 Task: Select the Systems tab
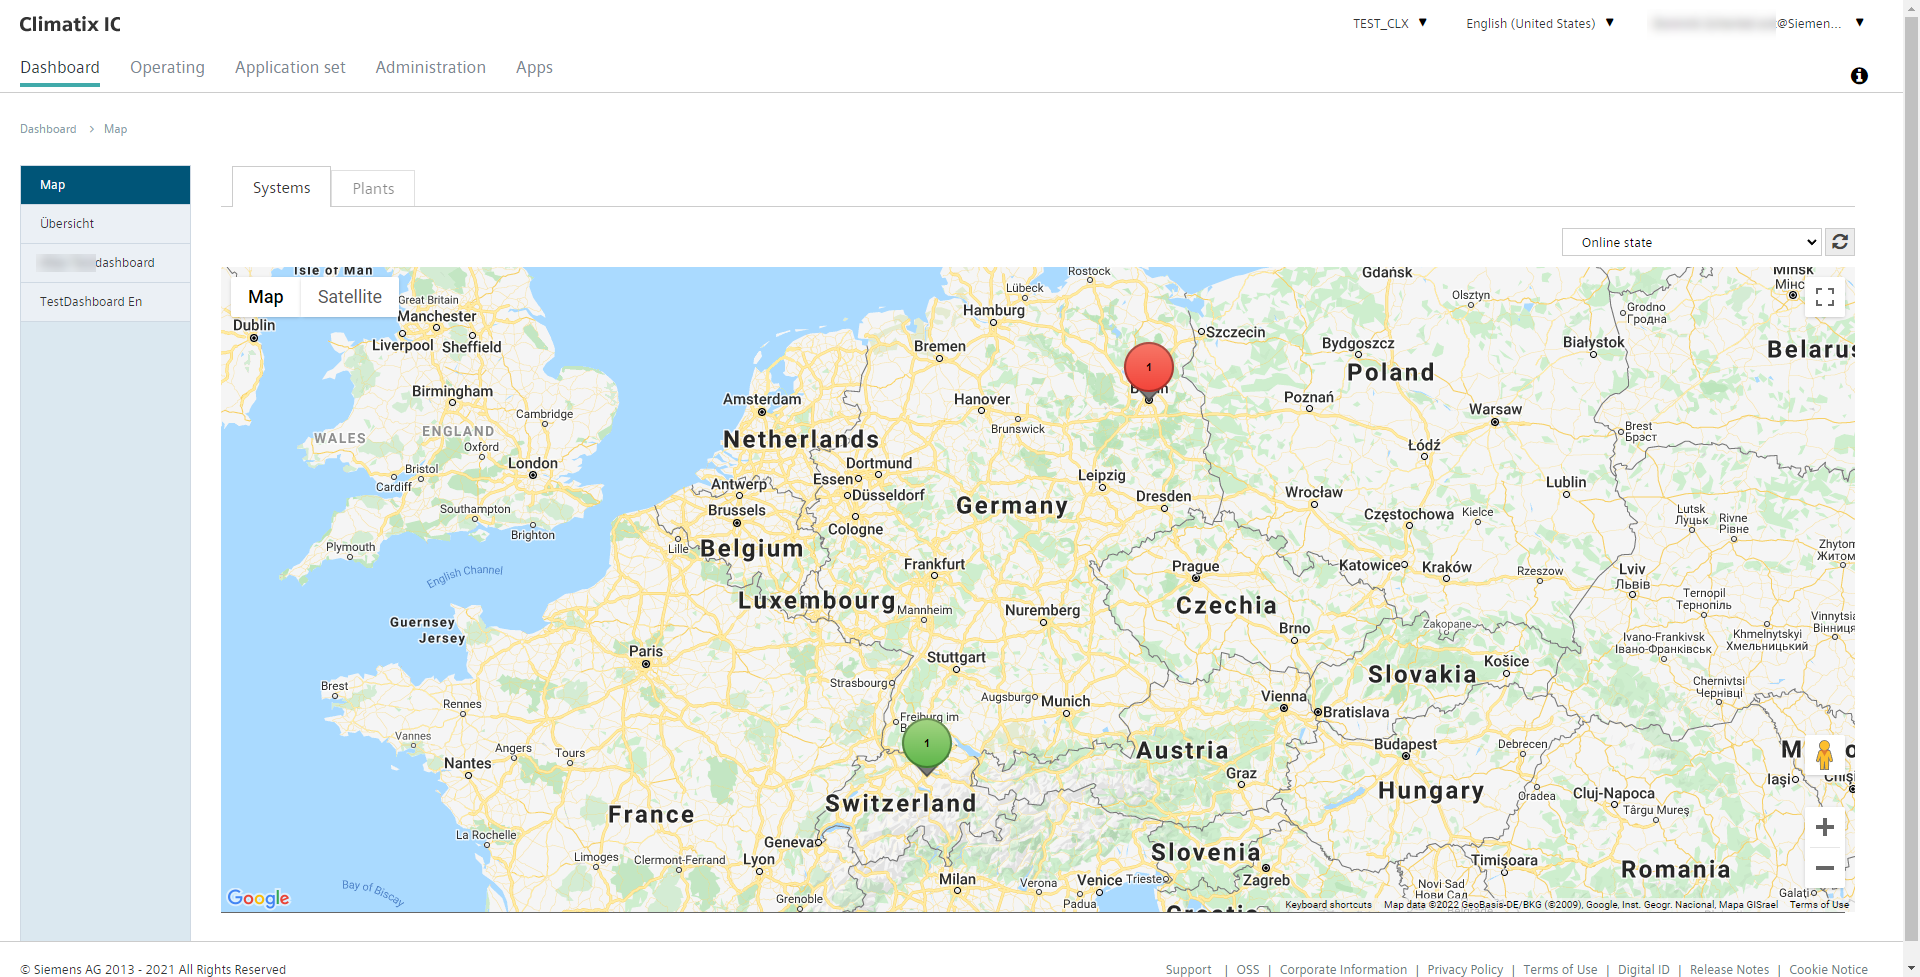click(x=281, y=187)
